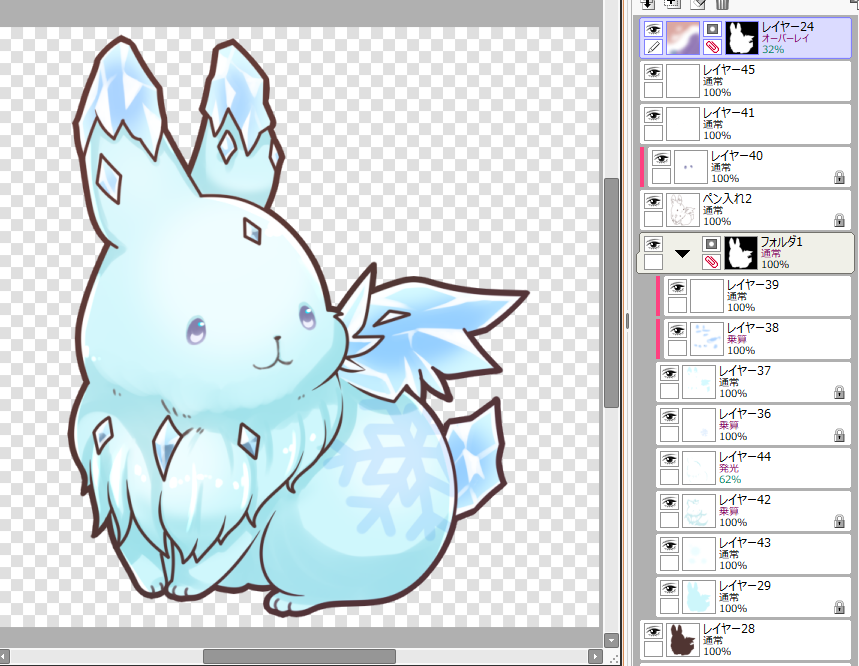Click the lock icon on レイヤー42

pyautogui.click(x=839, y=521)
